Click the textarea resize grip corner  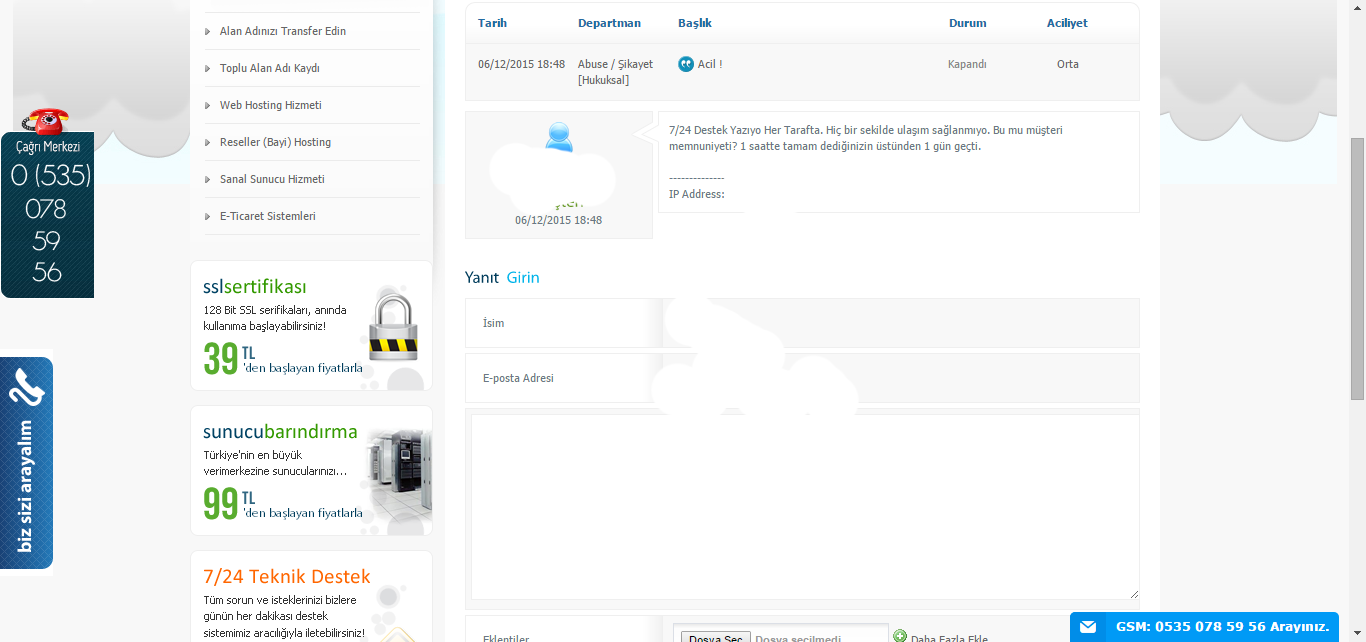coord(1134,594)
